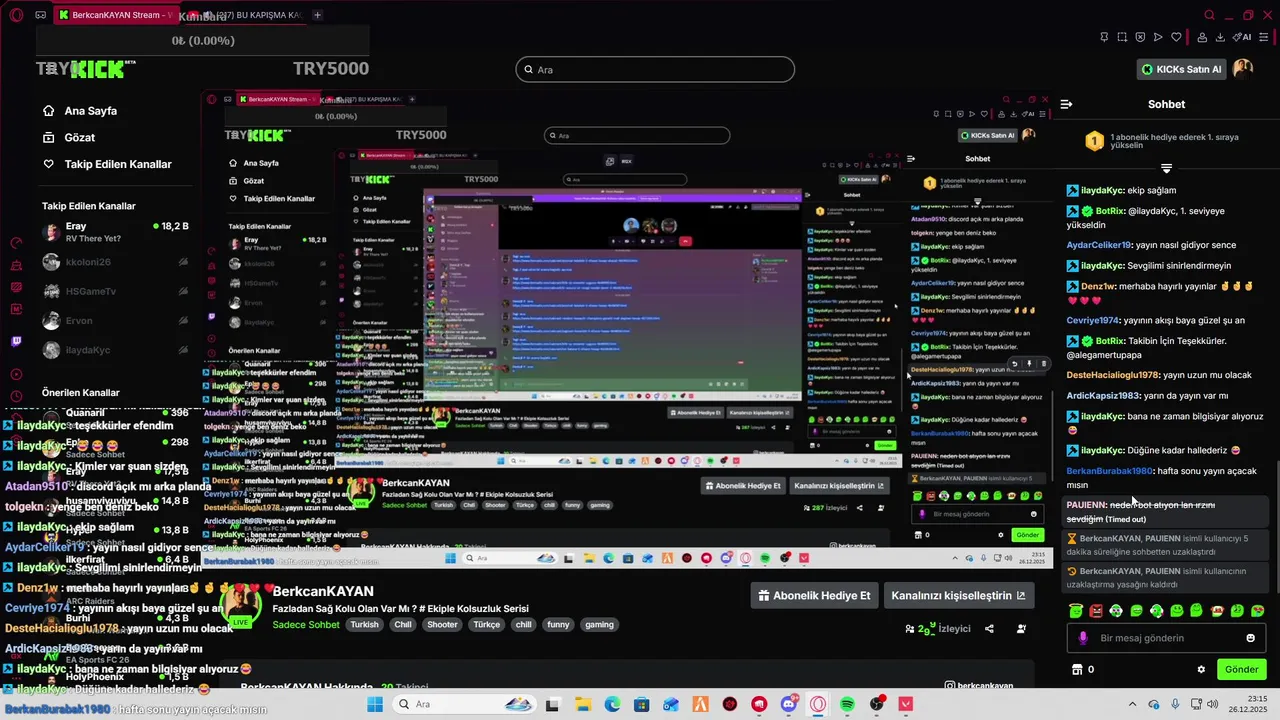Viewport: 1280px width, 720px height.
Task: Open HSGameTv channel in outer sidebar
Action: click(x=114, y=291)
